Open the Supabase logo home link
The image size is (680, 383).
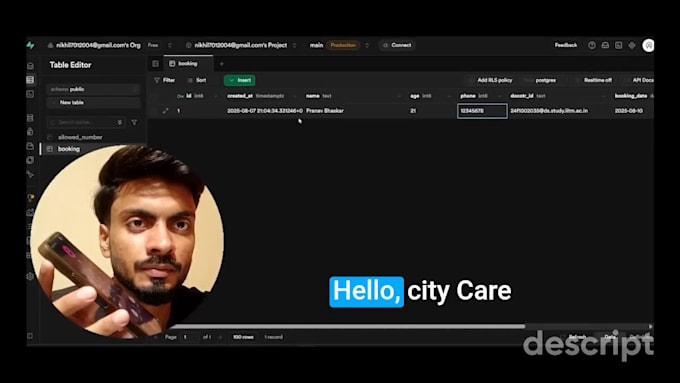30,45
